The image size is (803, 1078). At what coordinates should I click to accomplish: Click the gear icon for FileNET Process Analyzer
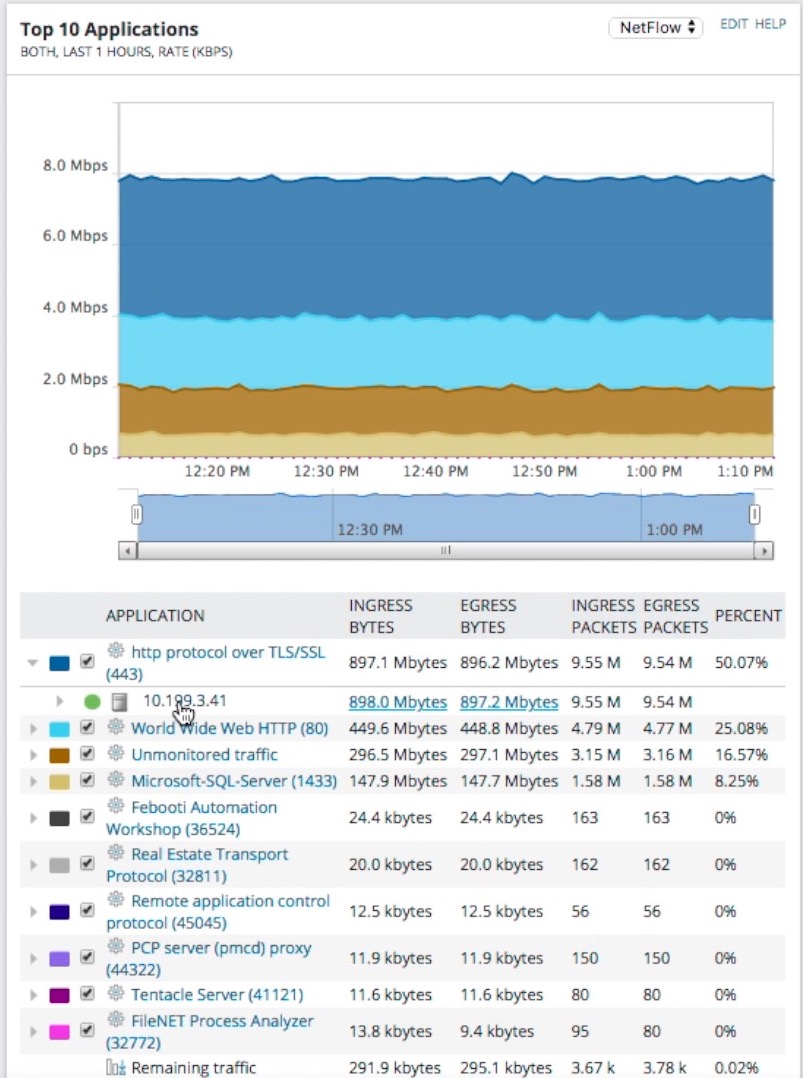pyautogui.click(x=116, y=1019)
